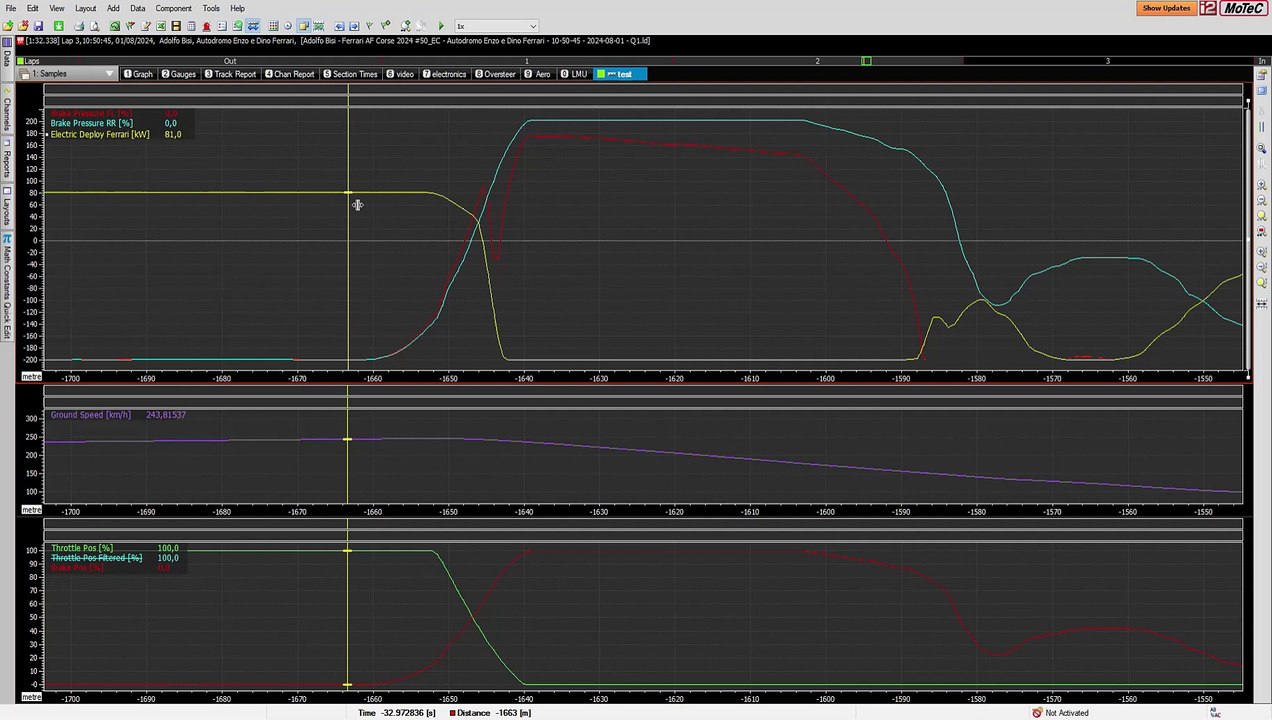The height and width of the screenshot is (720, 1272).
Task: Click the green marker on lap timeline bar
Action: pyautogui.click(x=866, y=61)
